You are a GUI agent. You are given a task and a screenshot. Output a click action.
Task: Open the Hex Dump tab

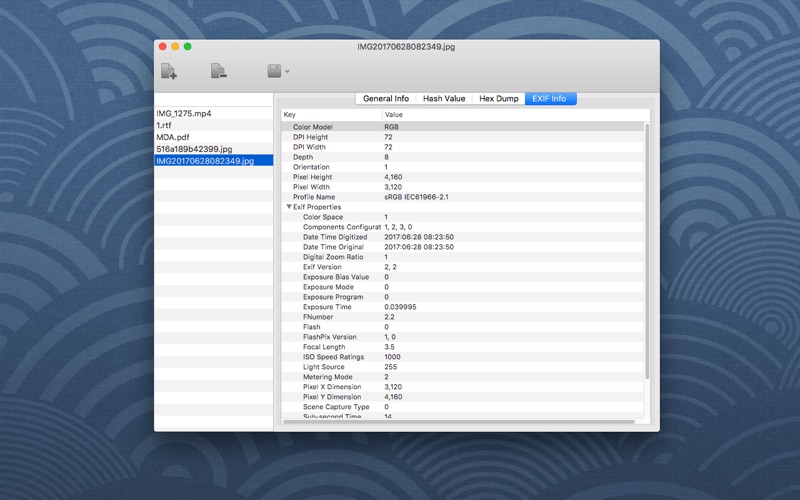(498, 98)
